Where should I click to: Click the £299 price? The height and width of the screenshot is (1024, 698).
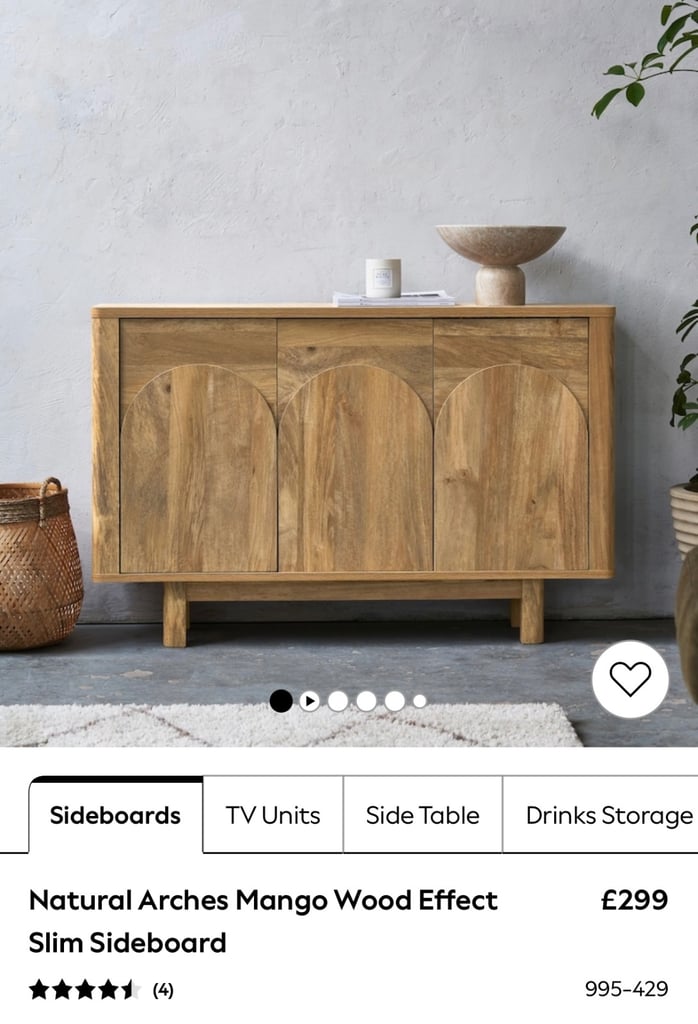click(634, 900)
